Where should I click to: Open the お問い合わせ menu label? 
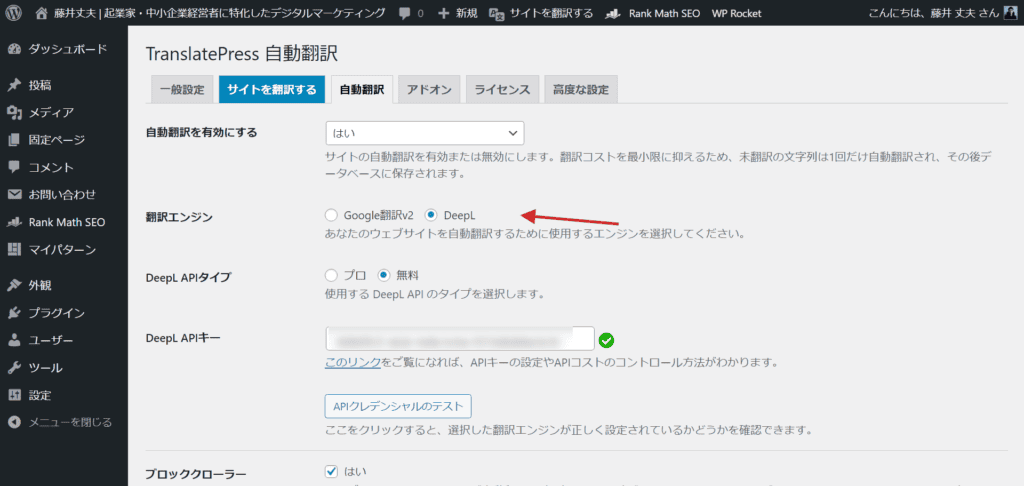62,195
